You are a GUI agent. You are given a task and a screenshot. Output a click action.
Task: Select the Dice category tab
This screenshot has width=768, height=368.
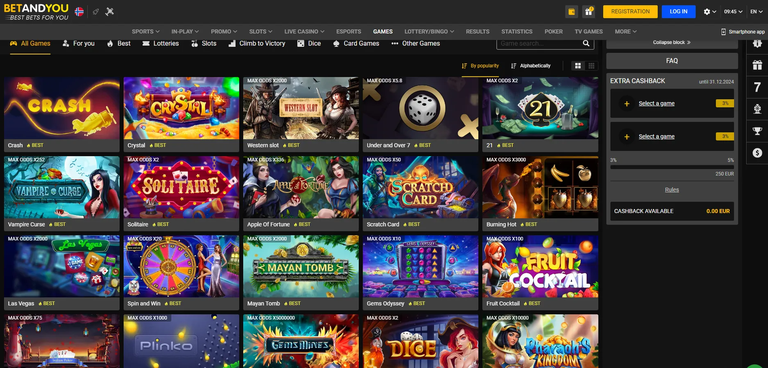(x=309, y=44)
